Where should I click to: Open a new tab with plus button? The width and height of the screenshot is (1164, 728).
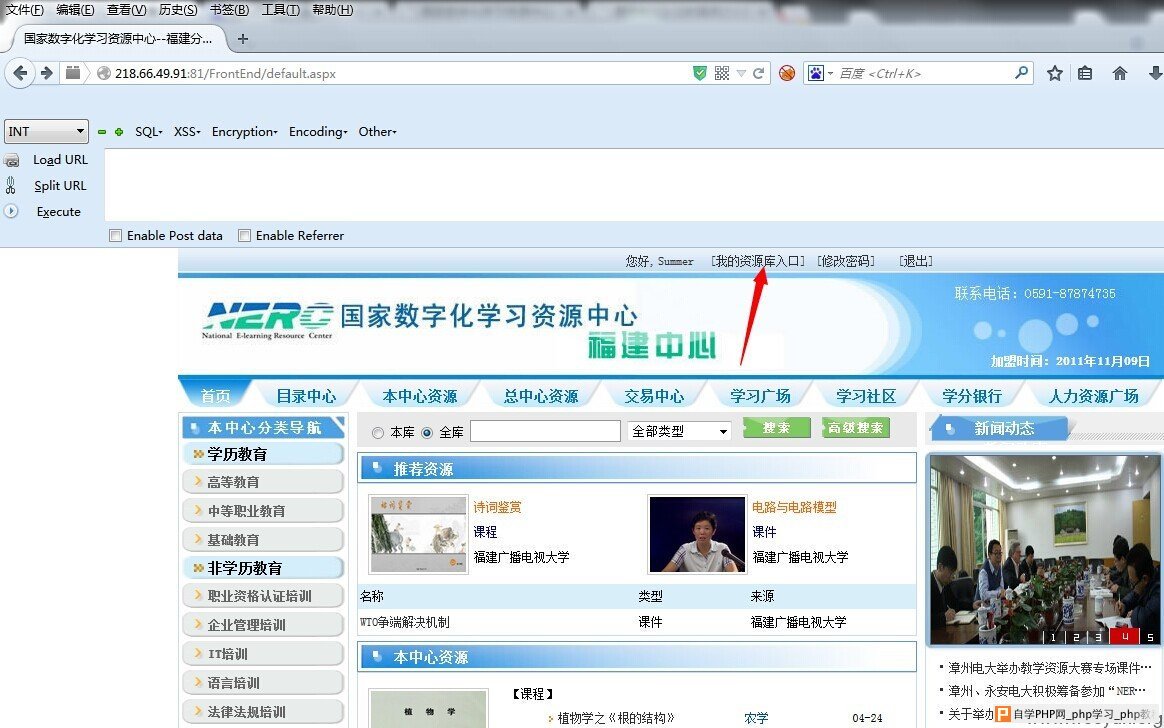(243, 39)
